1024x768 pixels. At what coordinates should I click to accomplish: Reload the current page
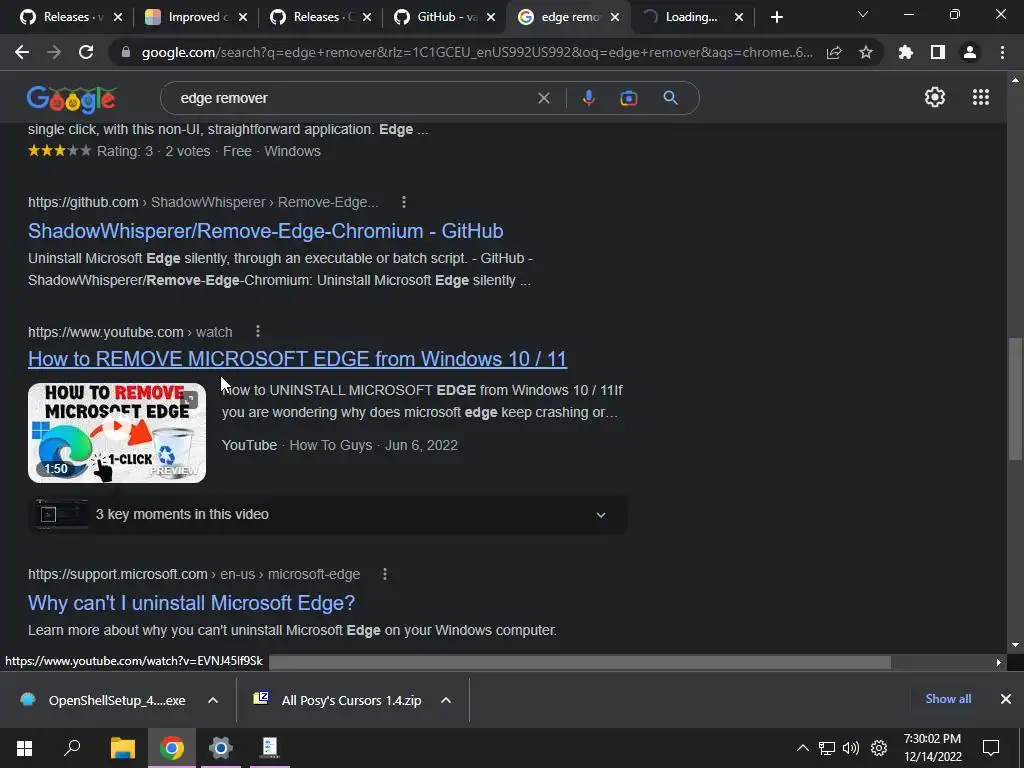[x=86, y=52]
